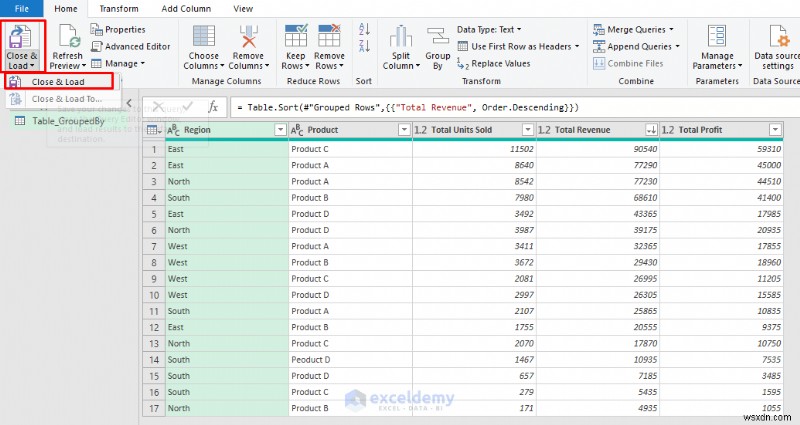
Task: Switch to the Transform tab
Action: click(119, 9)
